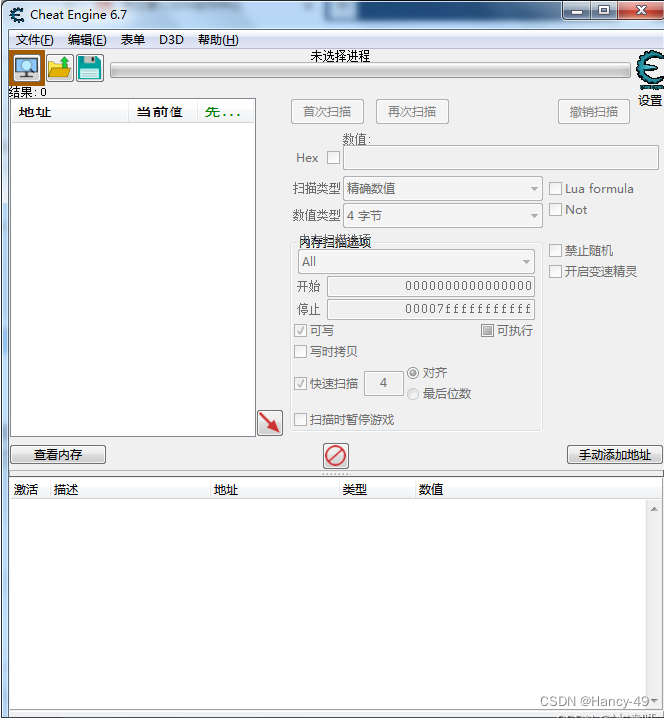Image resolution: width=664 pixels, height=718 pixels.
Task: Click the 手动添加地址 button
Action: pyautogui.click(x=615, y=455)
